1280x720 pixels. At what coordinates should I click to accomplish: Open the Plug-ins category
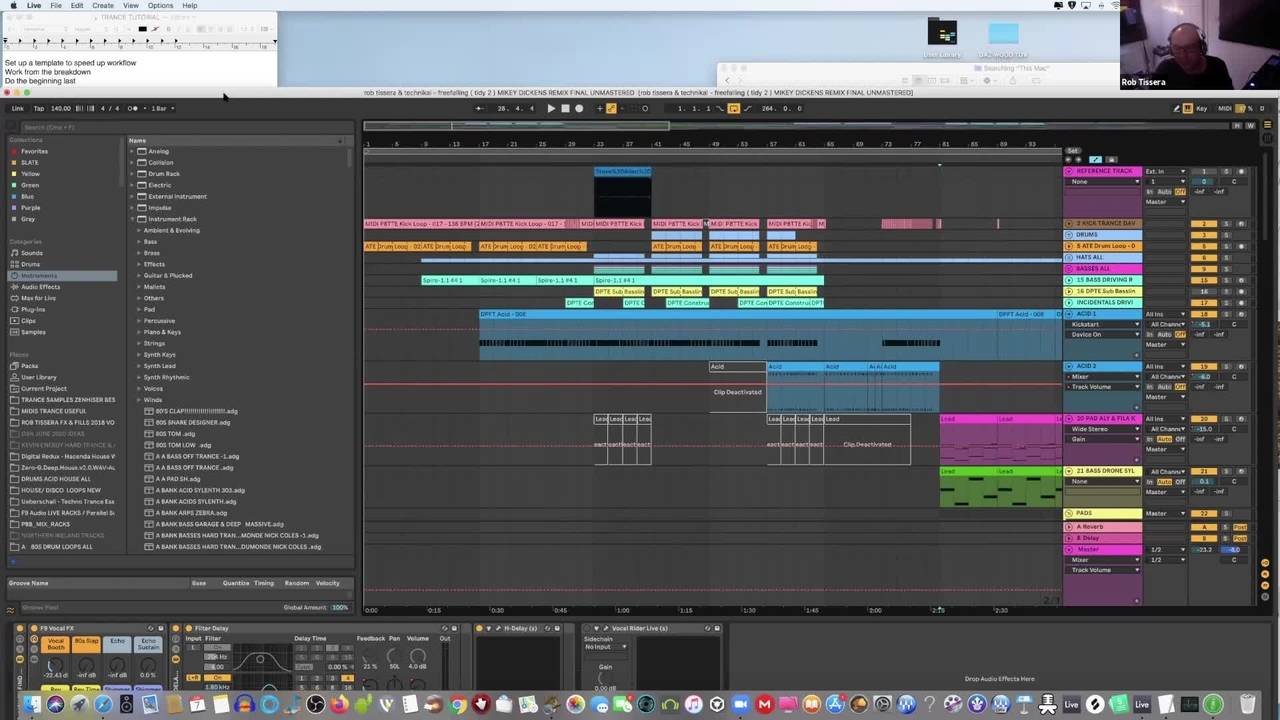(x=33, y=309)
